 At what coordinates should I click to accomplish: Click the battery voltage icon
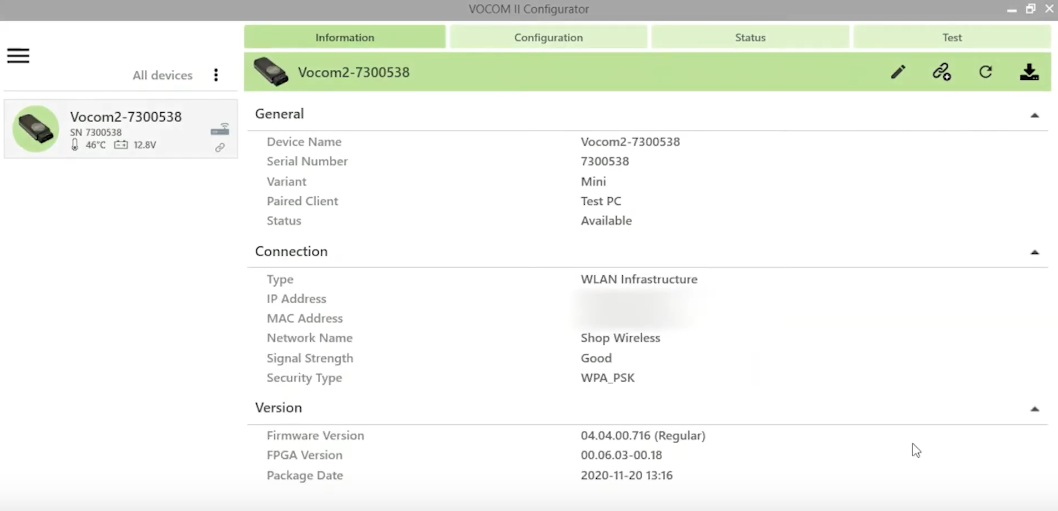(x=121, y=144)
